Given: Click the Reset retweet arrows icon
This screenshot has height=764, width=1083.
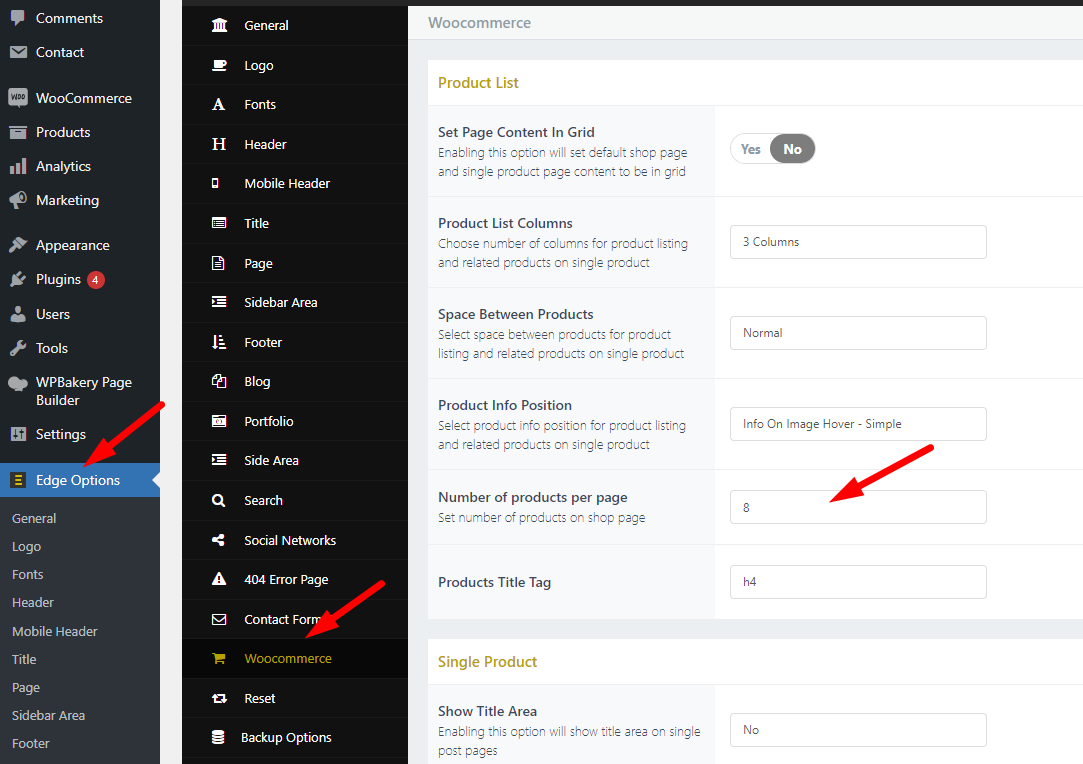Looking at the screenshot, I should click(220, 698).
